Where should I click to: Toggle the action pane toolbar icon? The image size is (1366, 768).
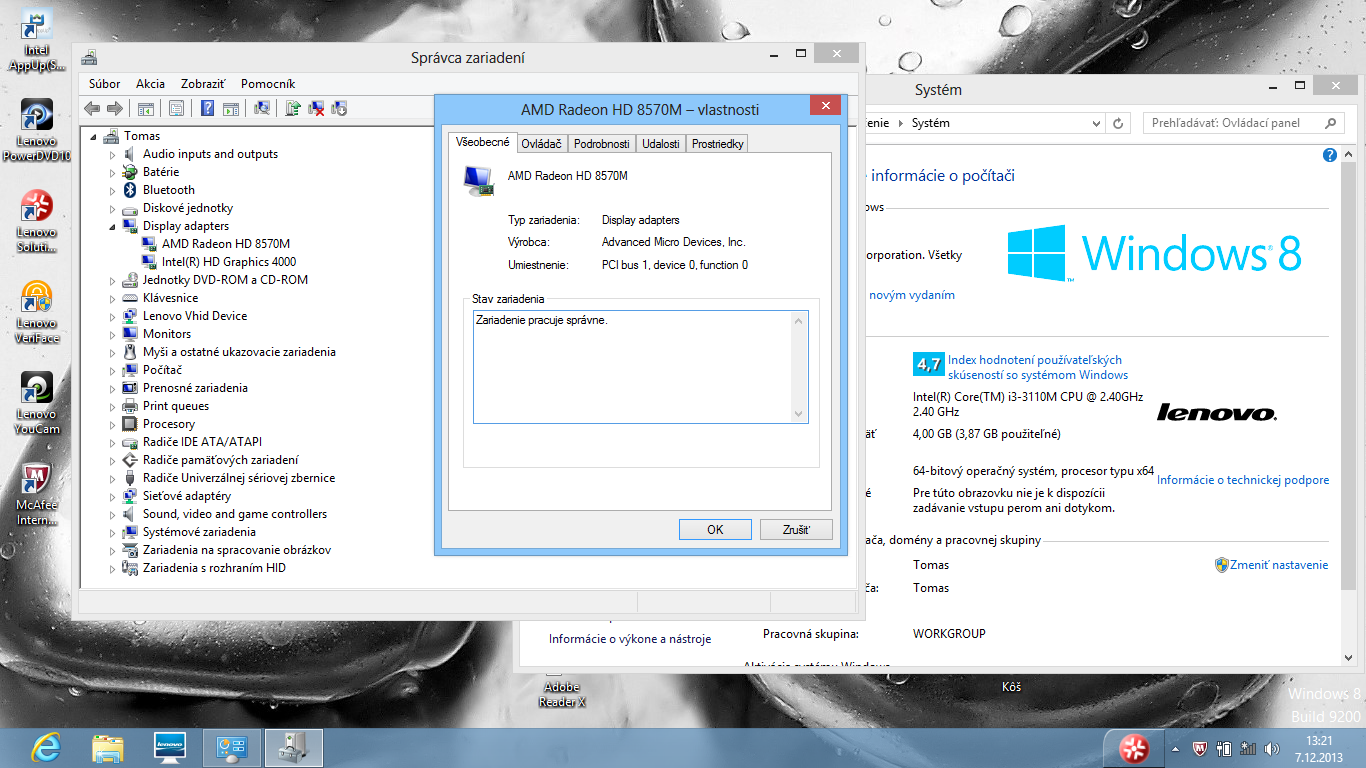pos(231,108)
